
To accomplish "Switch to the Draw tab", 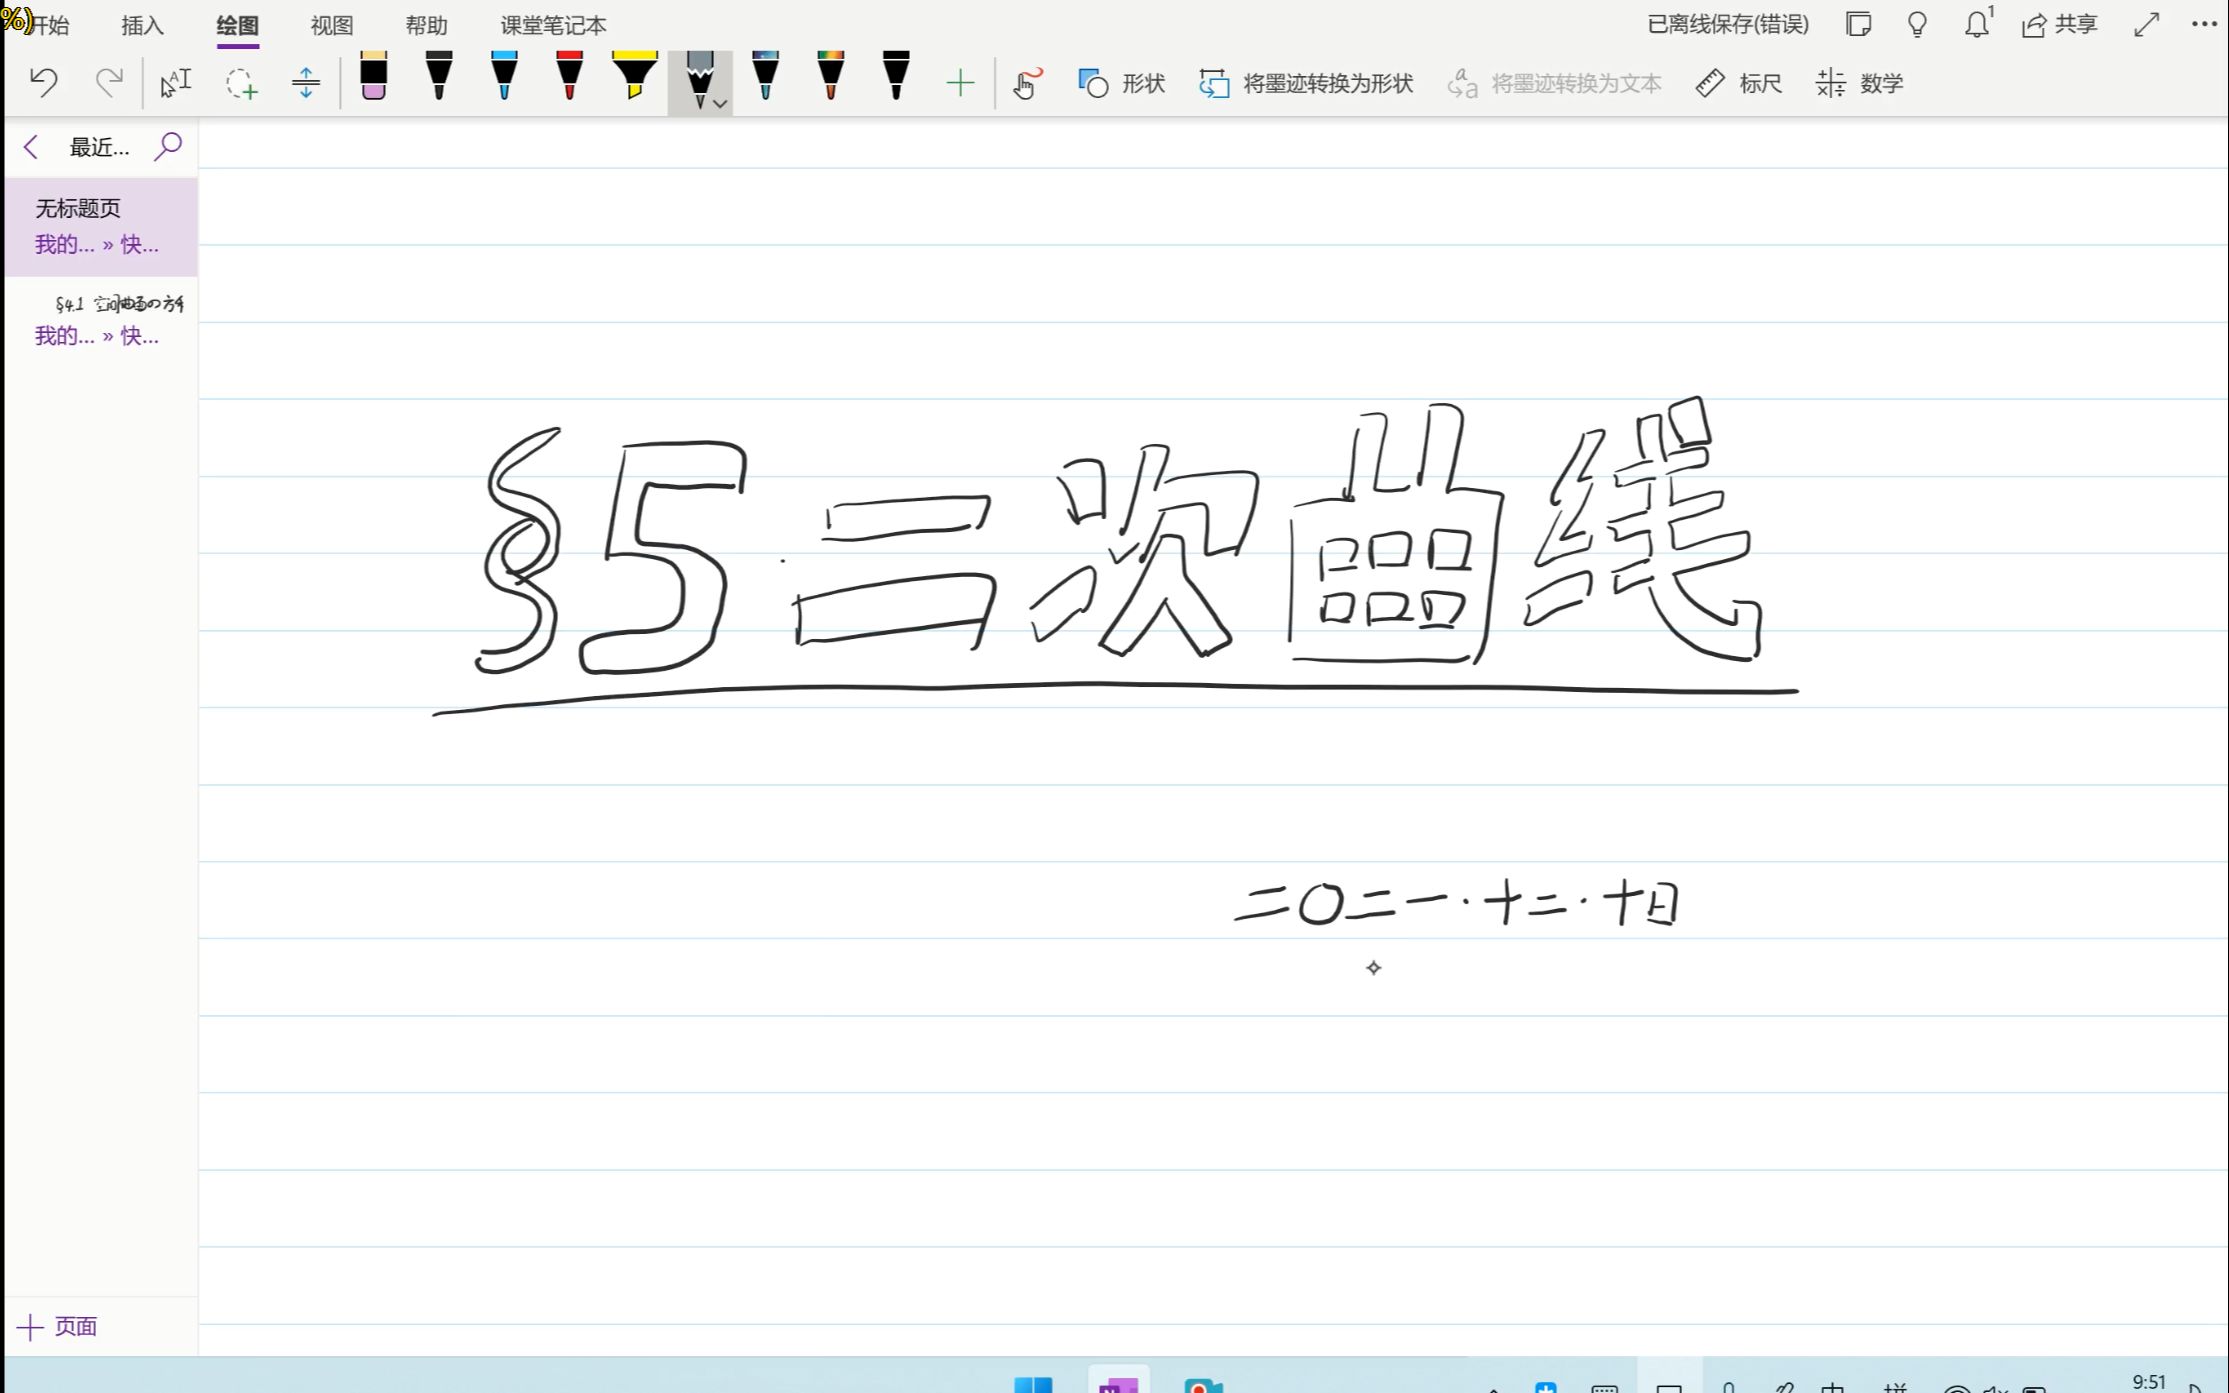I will [237, 25].
